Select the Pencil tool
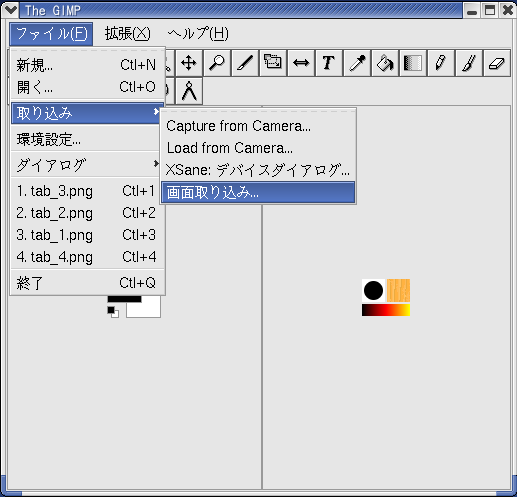517x497 pixels. pos(441,63)
